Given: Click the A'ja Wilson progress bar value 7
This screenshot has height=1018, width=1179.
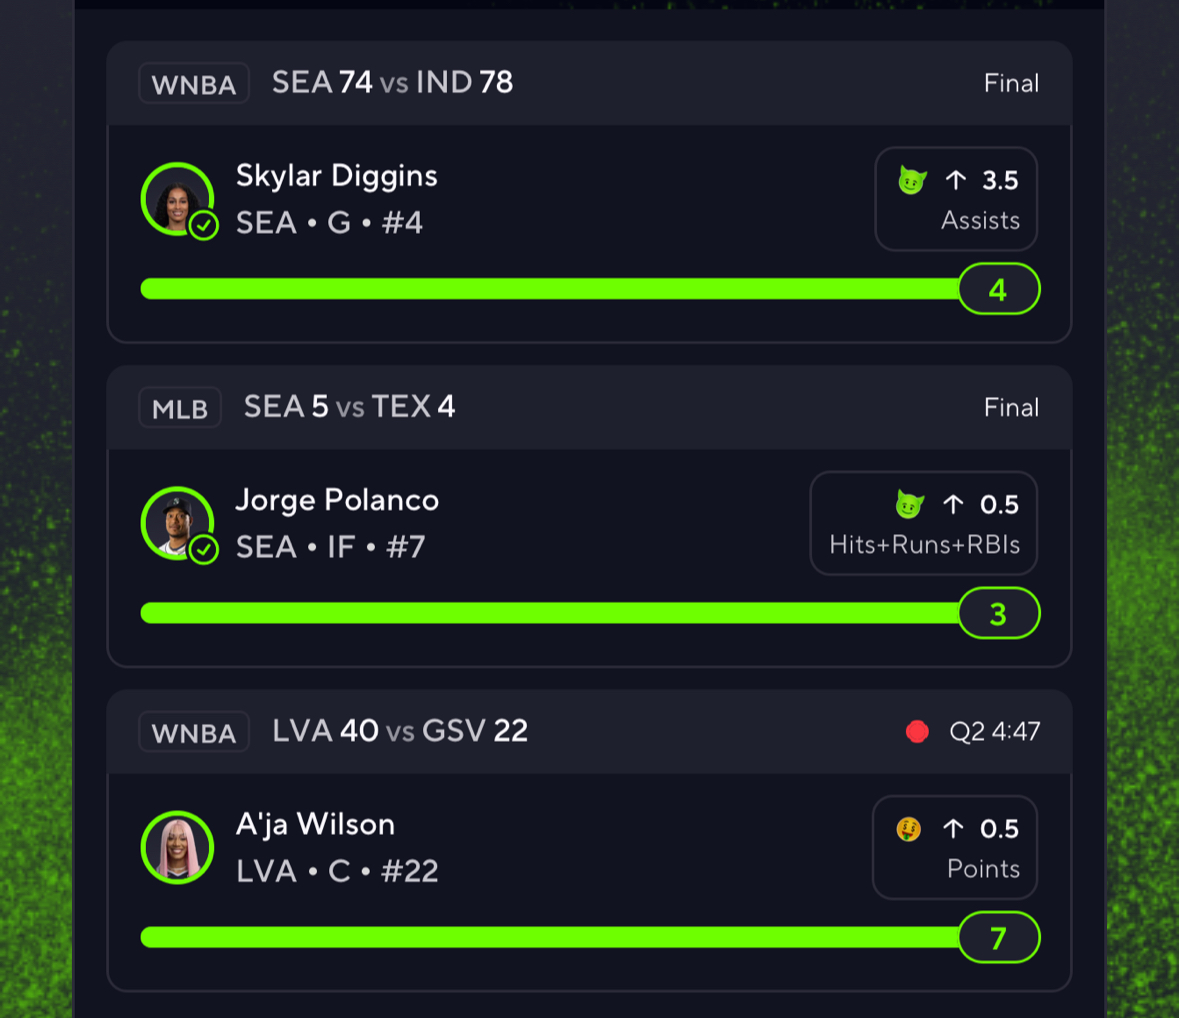Looking at the screenshot, I should (999, 938).
